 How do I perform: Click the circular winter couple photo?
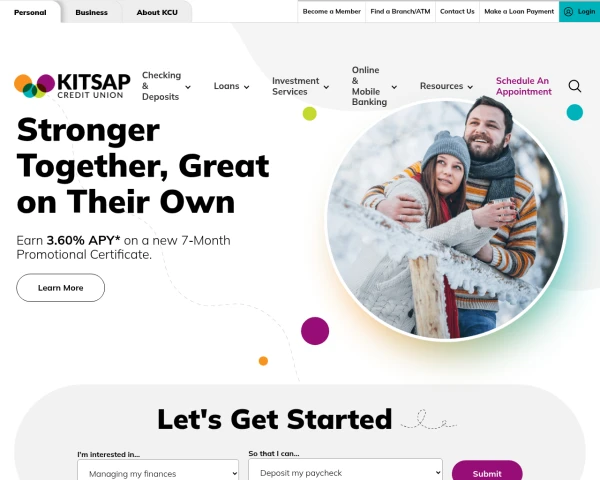coord(446,220)
